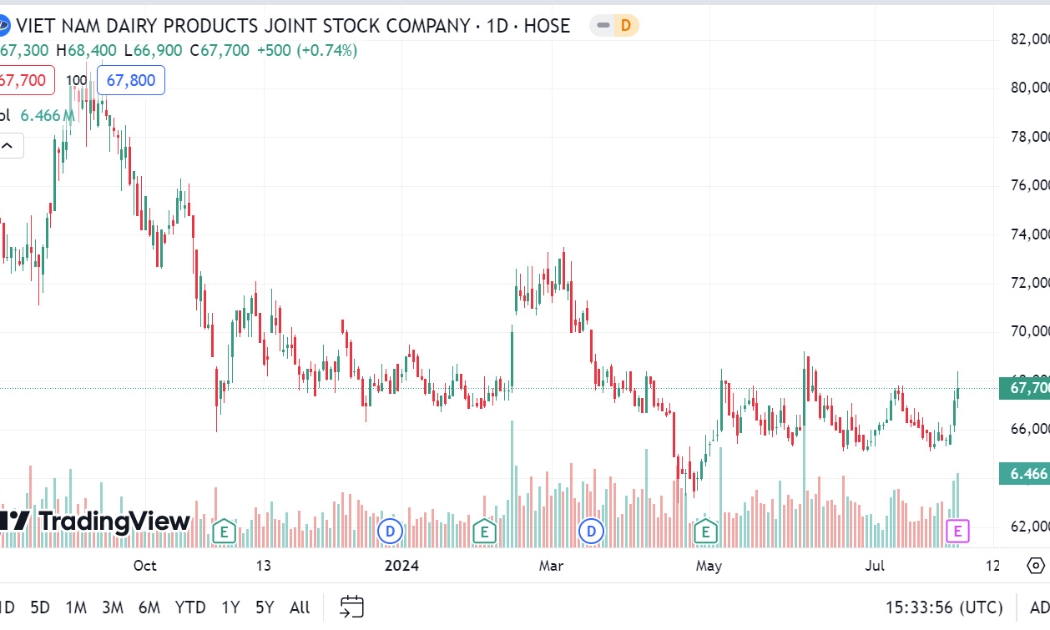Click the 67,700 current price axis label
The height and width of the screenshot is (630, 1050).
coord(1025,388)
